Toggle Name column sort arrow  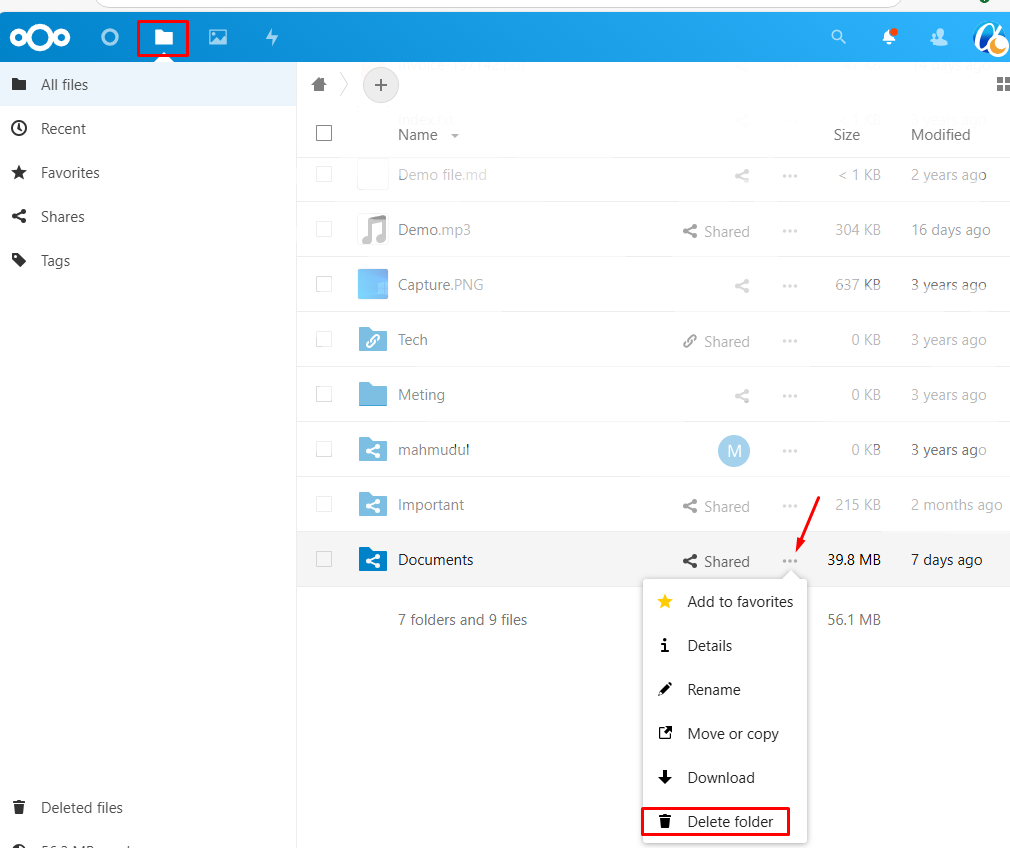455,136
